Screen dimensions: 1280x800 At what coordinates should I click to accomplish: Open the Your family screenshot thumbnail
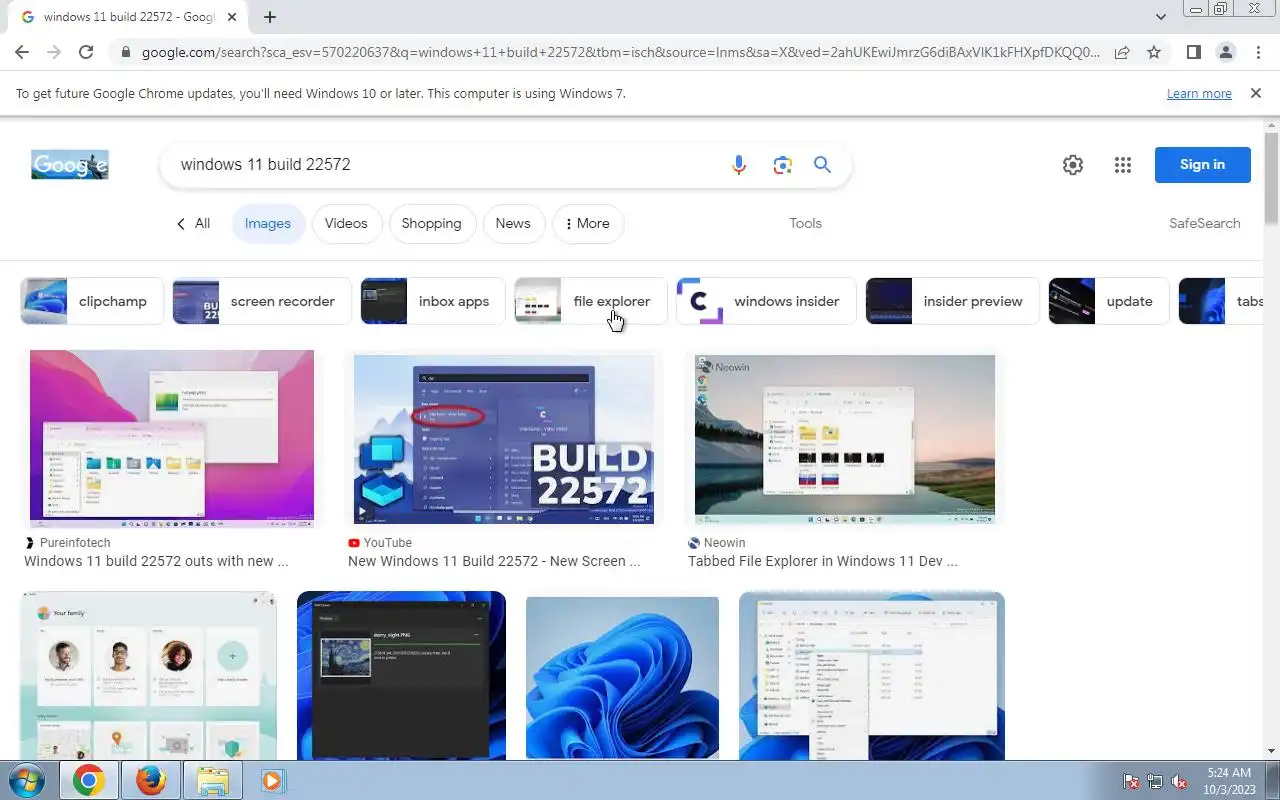click(148, 675)
